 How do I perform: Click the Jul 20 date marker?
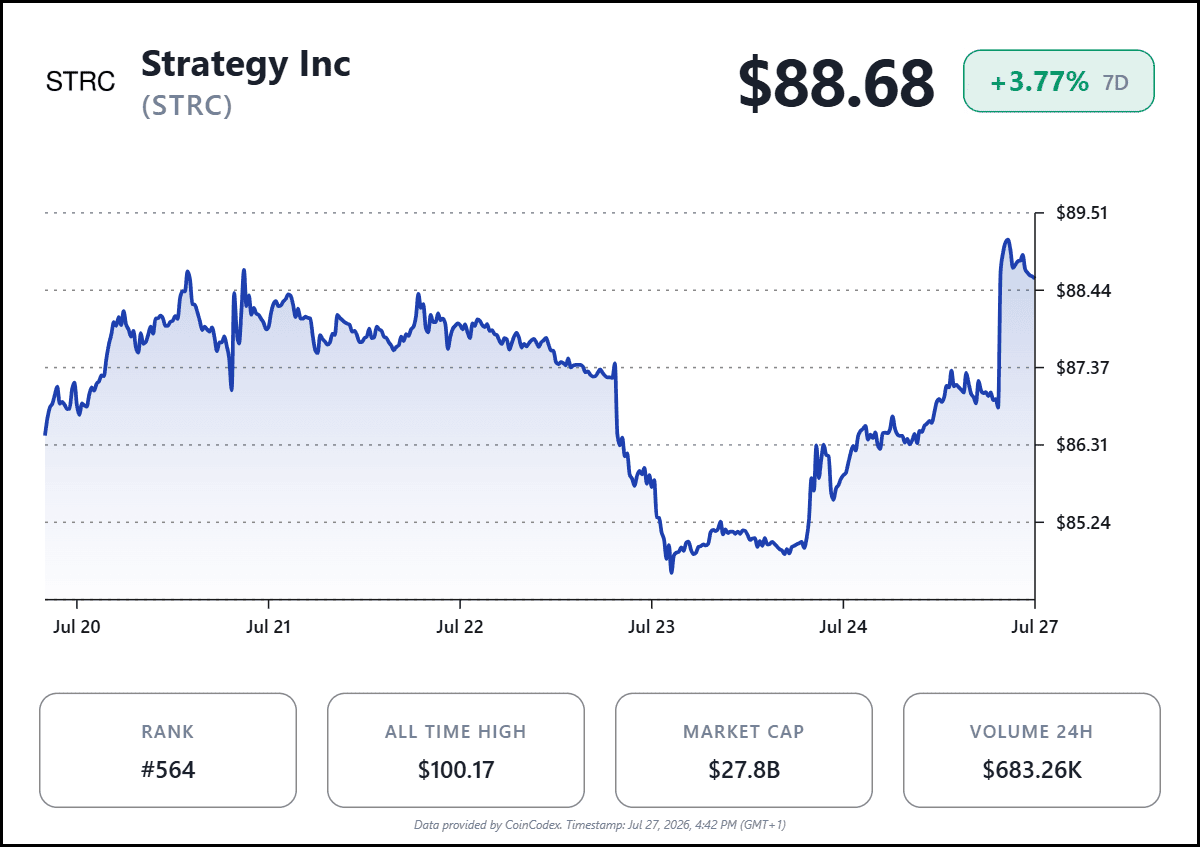click(76, 626)
